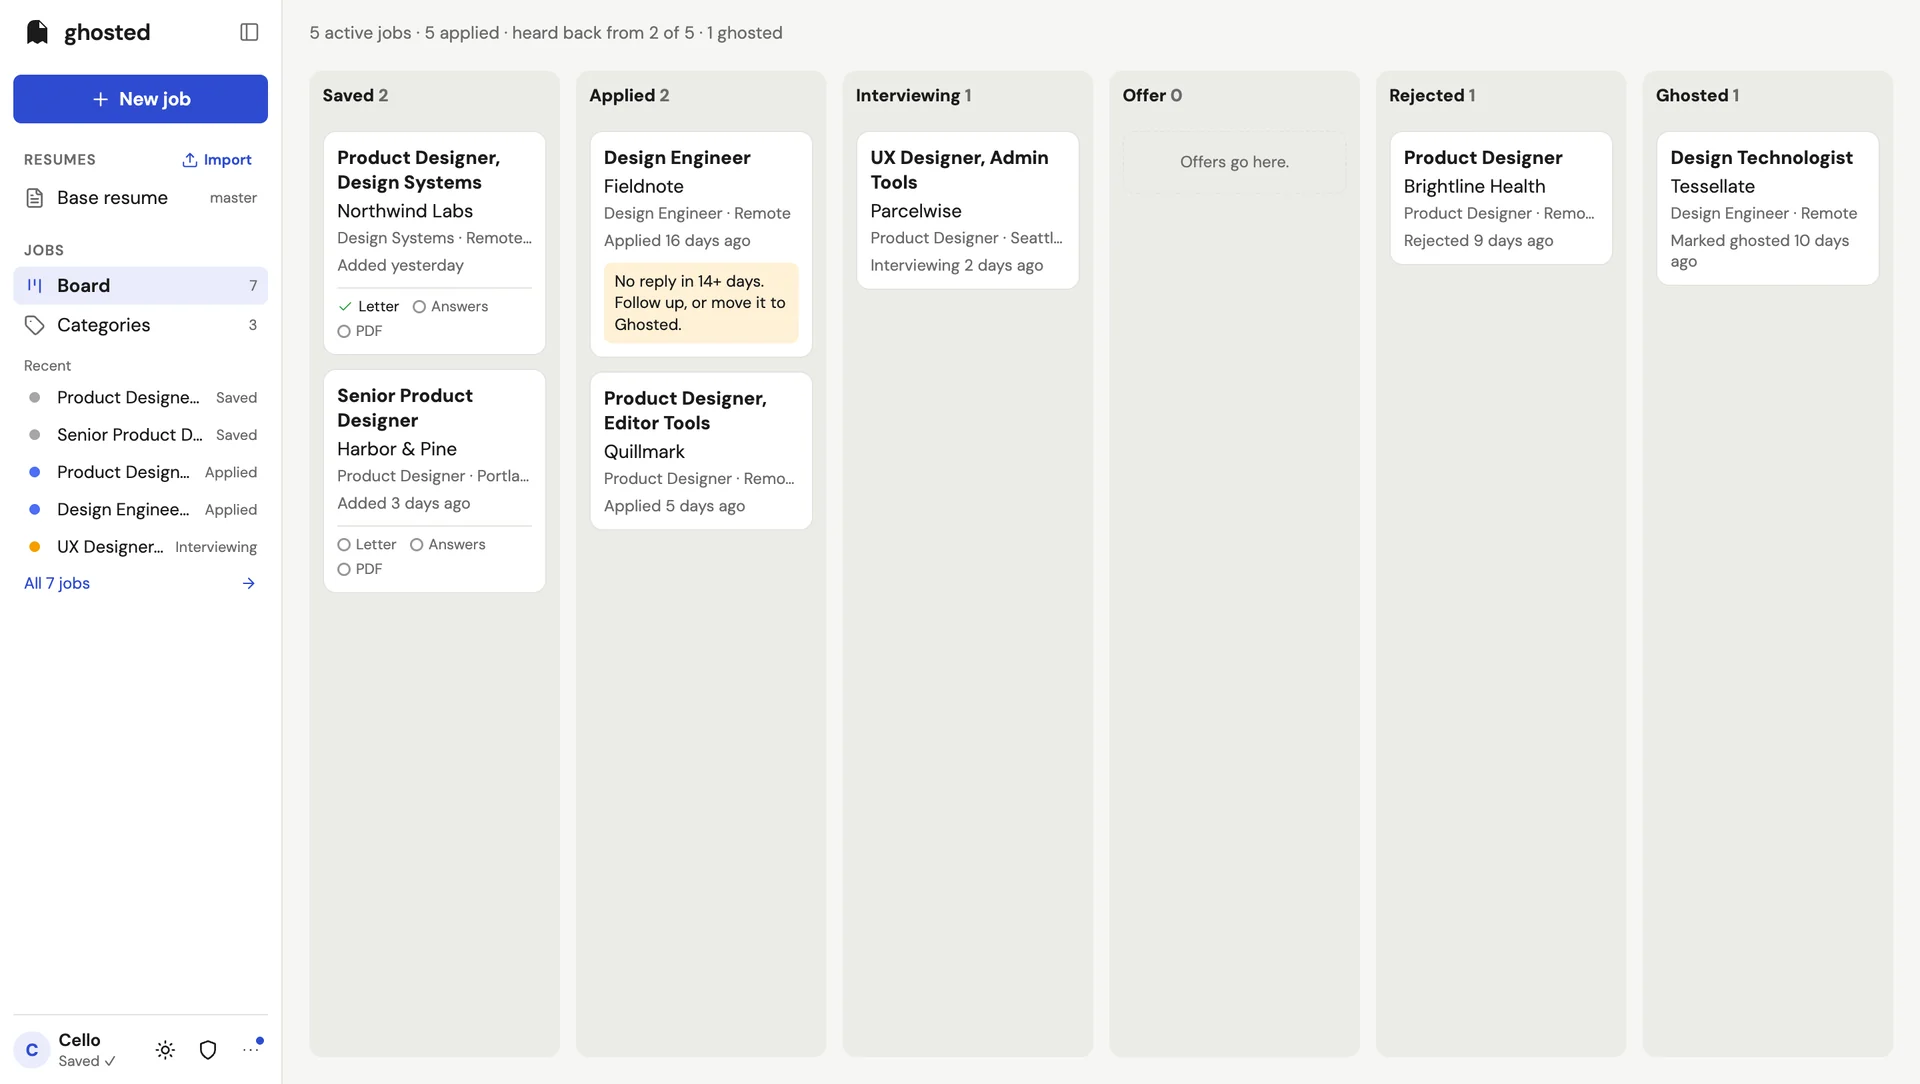Viewport: 1920px width, 1084px height.
Task: Toggle PDF on Northwind Labs card
Action: (360, 331)
